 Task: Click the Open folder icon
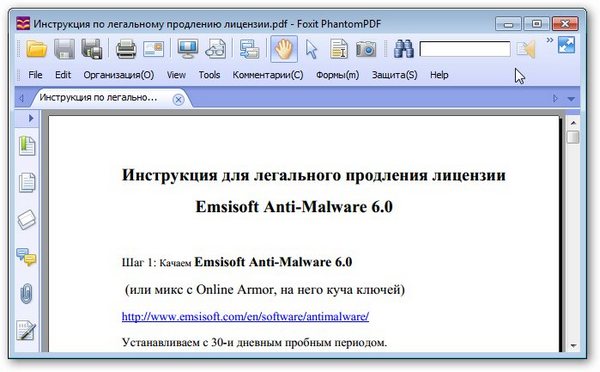36,49
